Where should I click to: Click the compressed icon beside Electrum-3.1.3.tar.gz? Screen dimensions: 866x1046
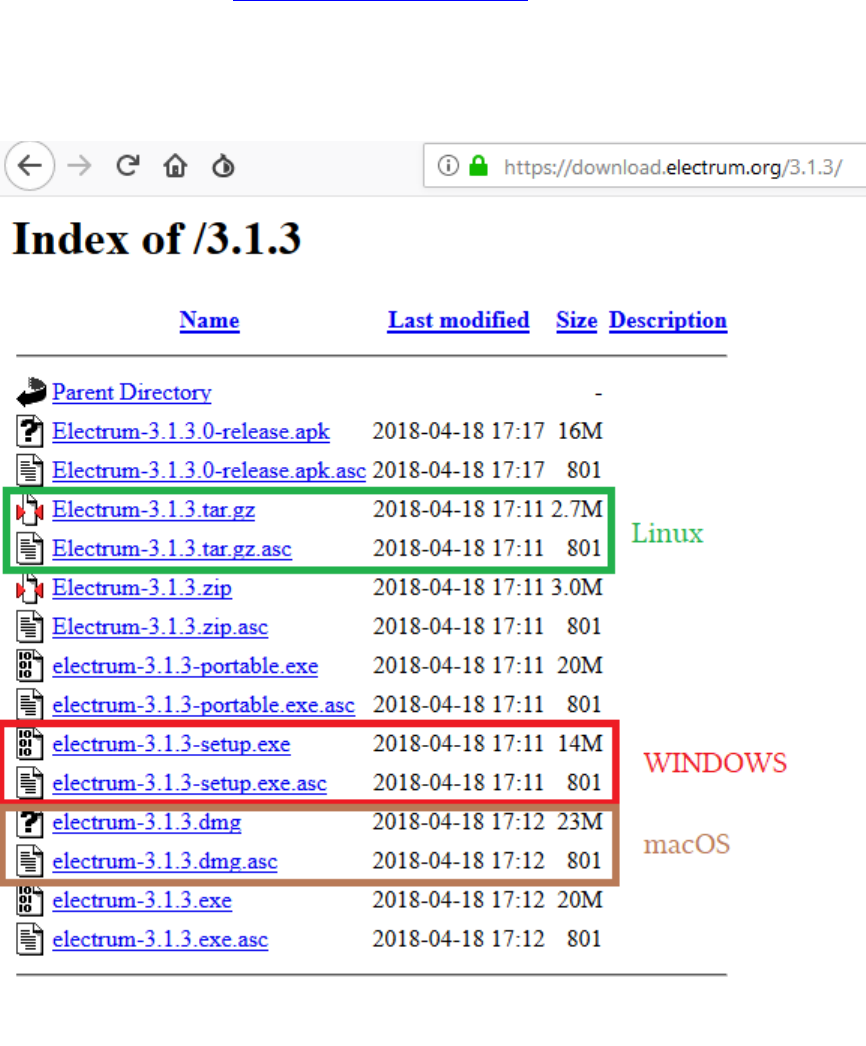30,510
